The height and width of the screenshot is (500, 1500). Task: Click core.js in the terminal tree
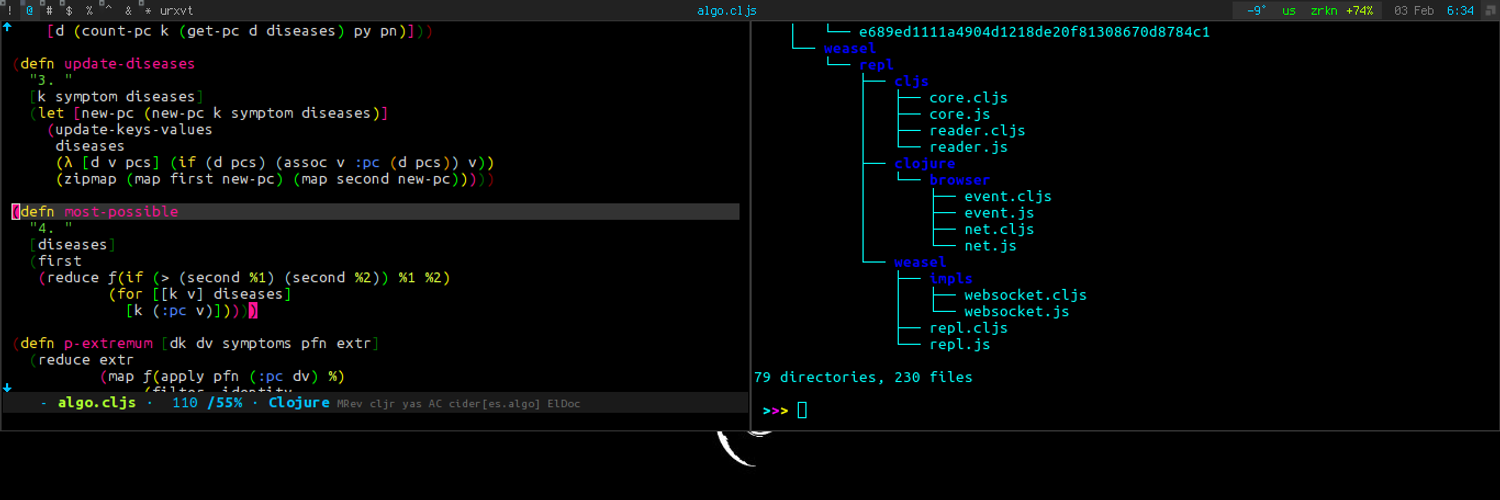pos(959,114)
